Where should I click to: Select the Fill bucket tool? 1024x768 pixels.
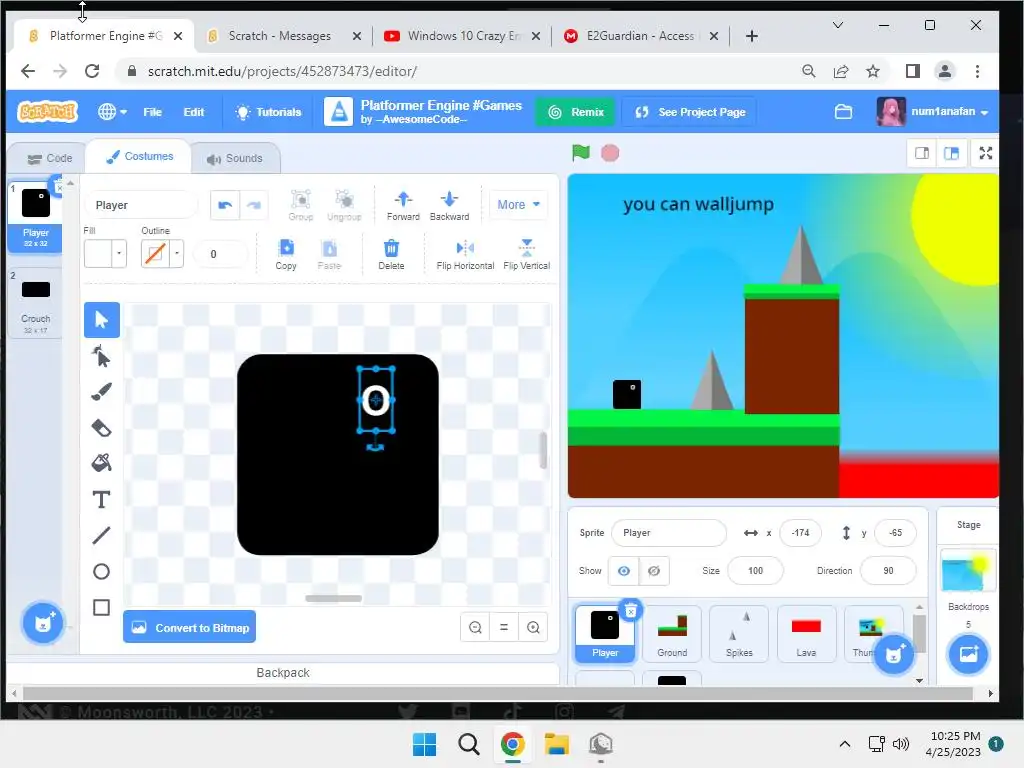(x=101, y=463)
